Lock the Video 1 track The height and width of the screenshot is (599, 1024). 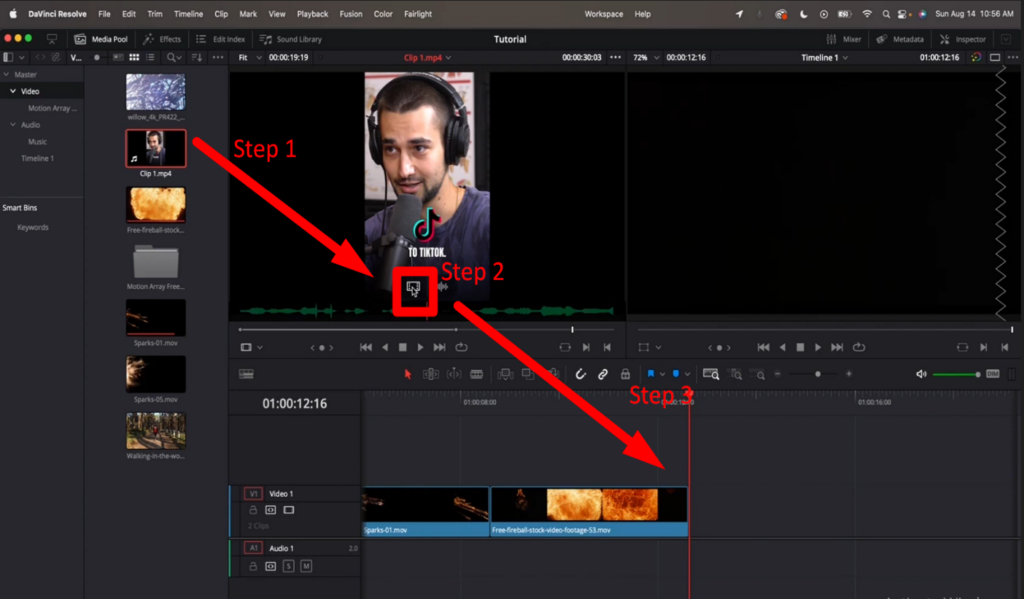[253, 510]
